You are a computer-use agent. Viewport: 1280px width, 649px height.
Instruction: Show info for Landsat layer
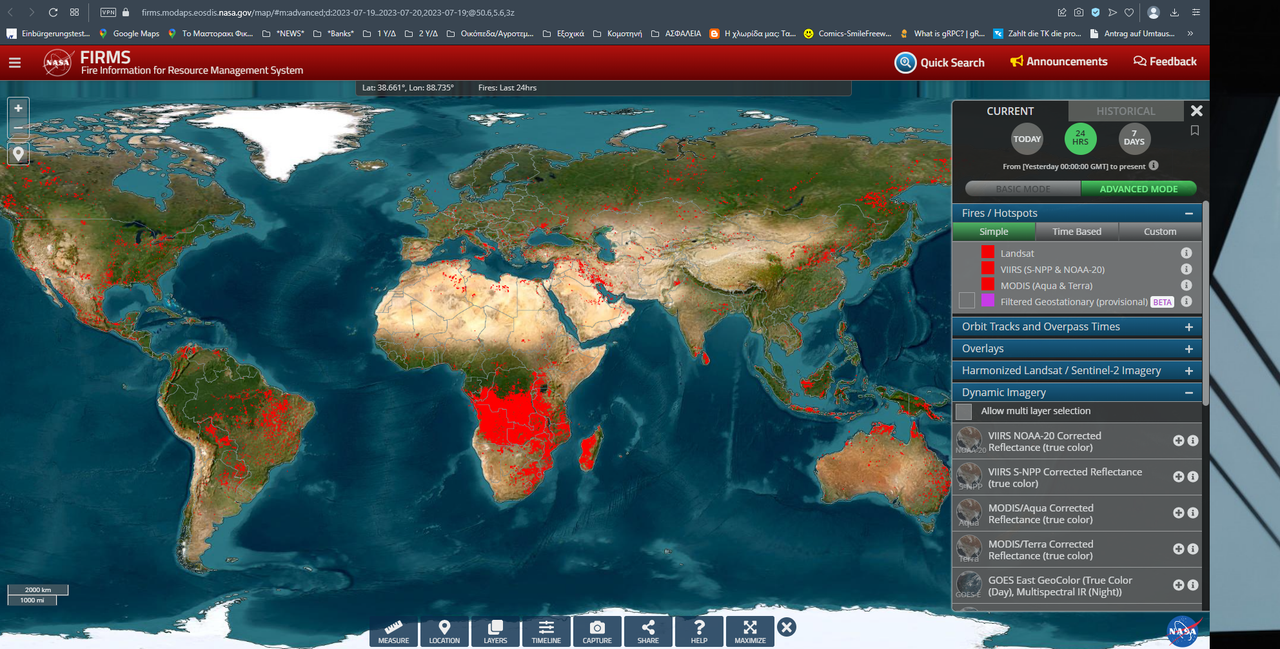coord(1186,254)
